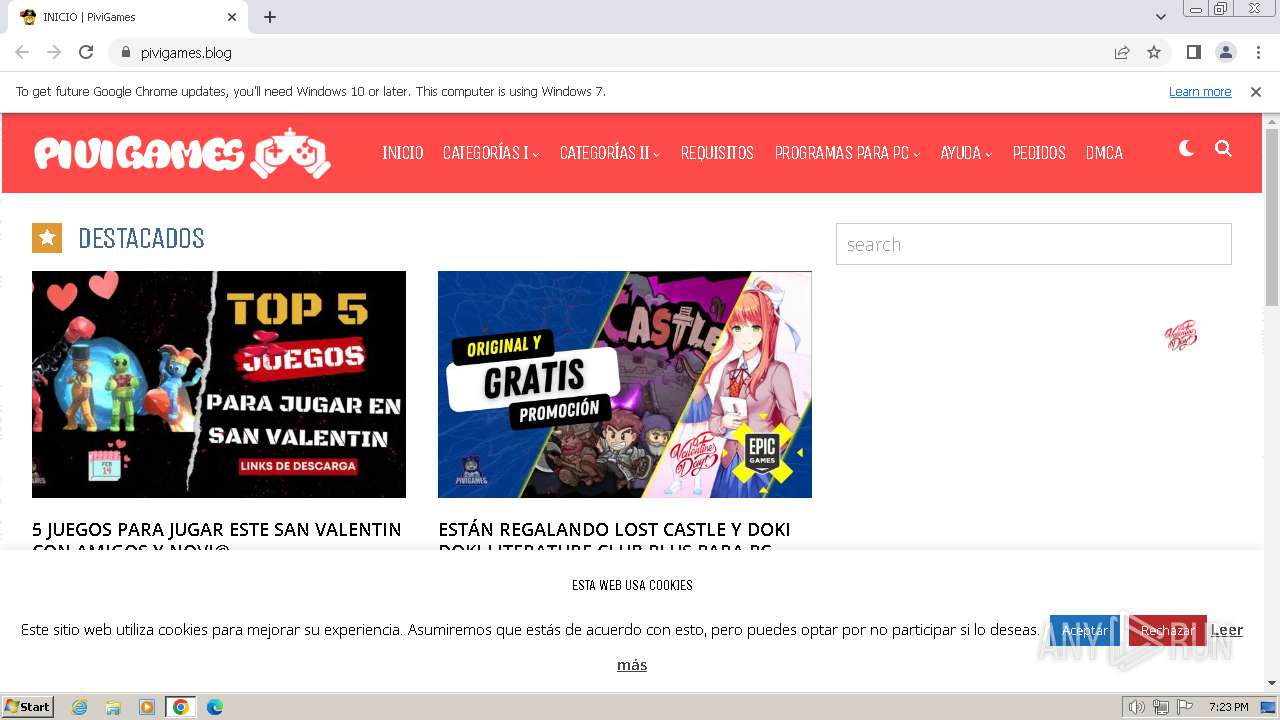Image resolution: width=1280 pixels, height=720 pixels.
Task: Focus the sidebar search field
Action: (1034, 244)
